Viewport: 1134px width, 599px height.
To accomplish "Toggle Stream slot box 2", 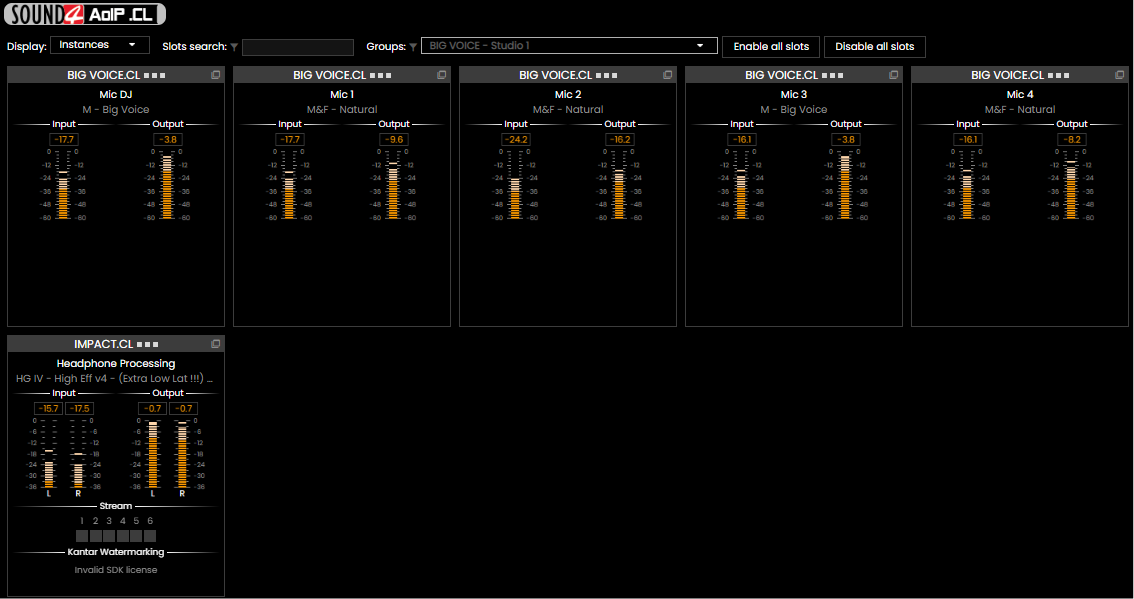I will coord(95,536).
